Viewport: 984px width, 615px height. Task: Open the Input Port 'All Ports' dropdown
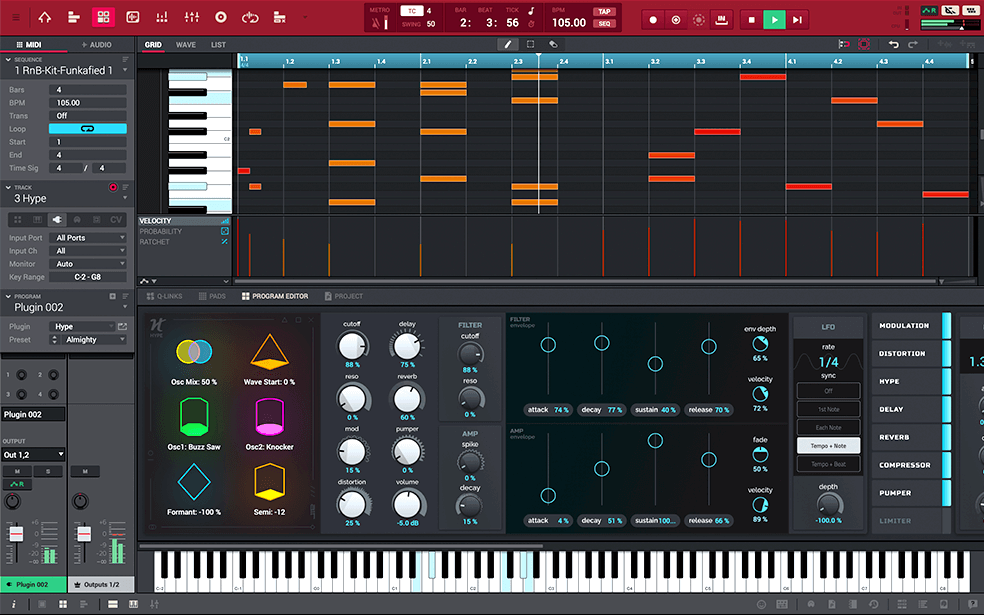tap(88, 238)
